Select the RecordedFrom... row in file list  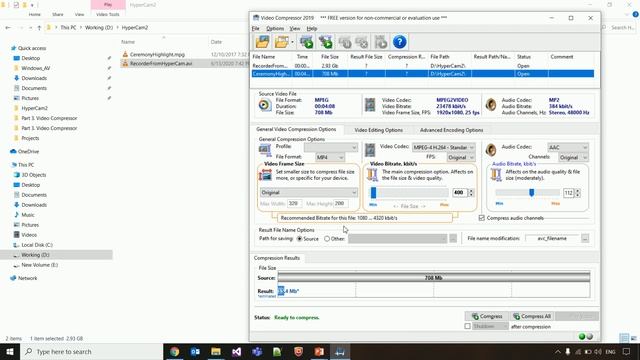tap(422, 66)
